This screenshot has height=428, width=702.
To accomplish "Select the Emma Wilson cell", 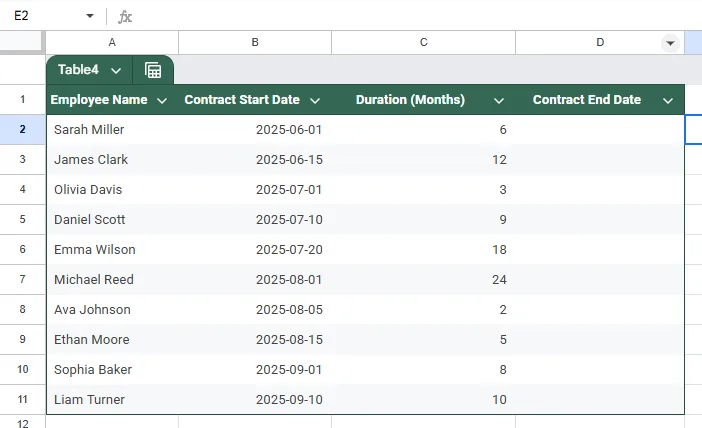I will pos(112,249).
